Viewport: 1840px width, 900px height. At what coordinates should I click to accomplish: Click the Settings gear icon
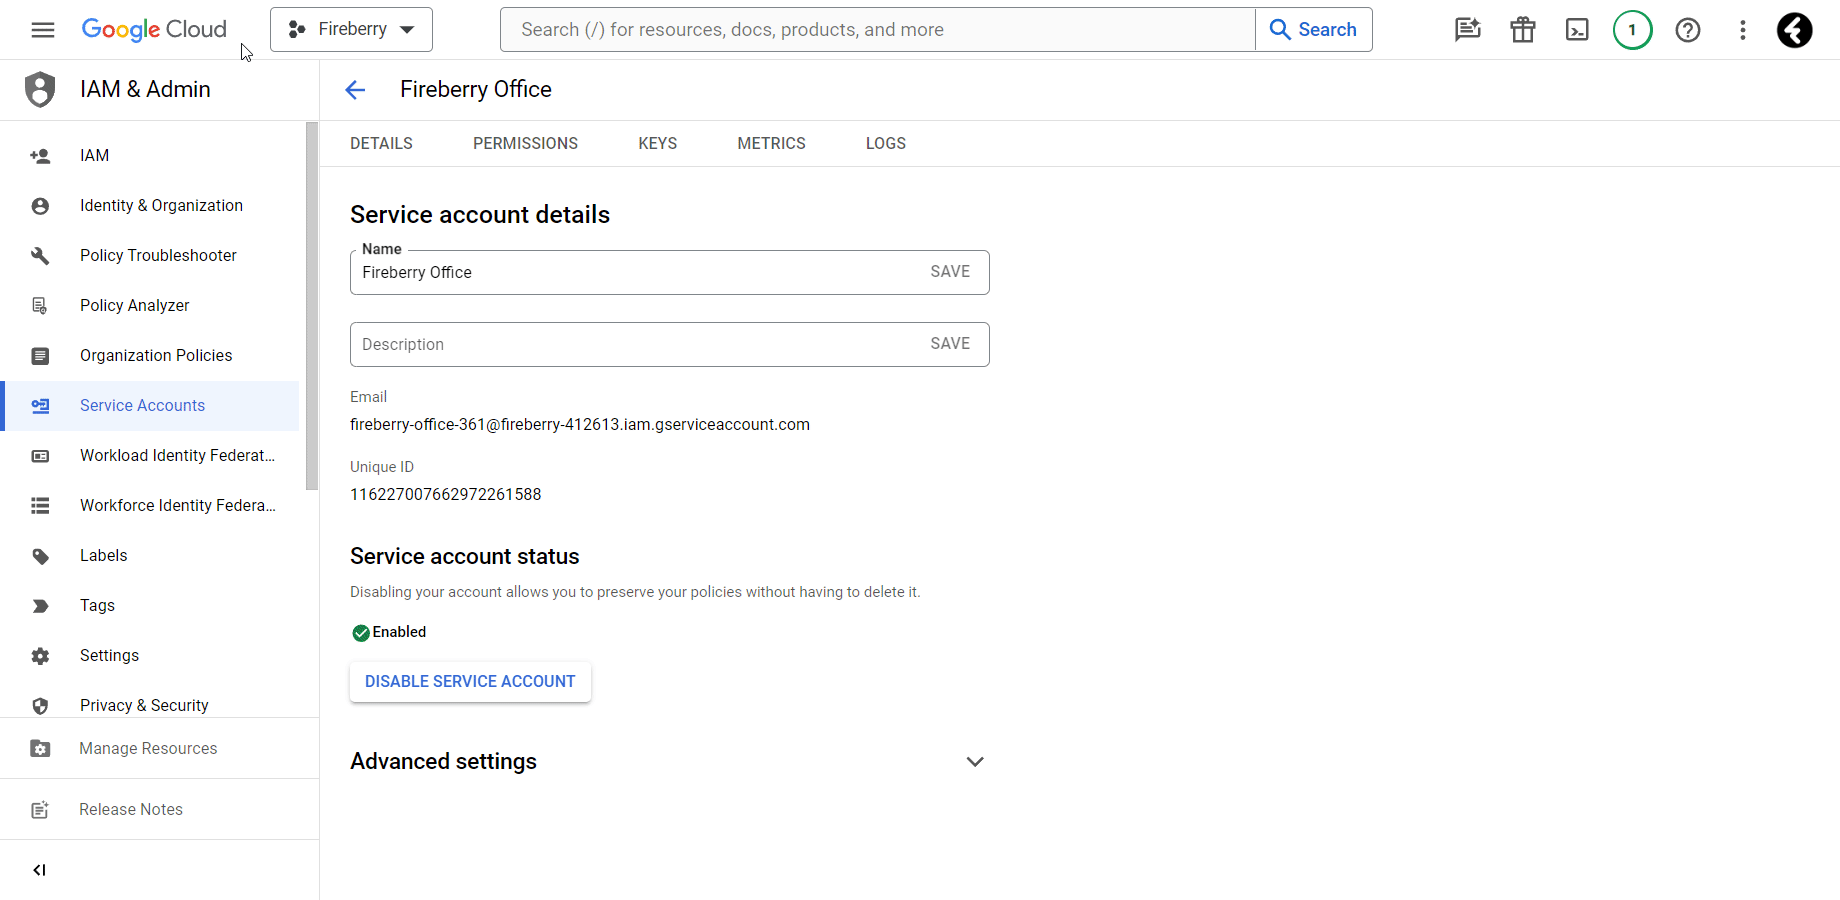40,656
